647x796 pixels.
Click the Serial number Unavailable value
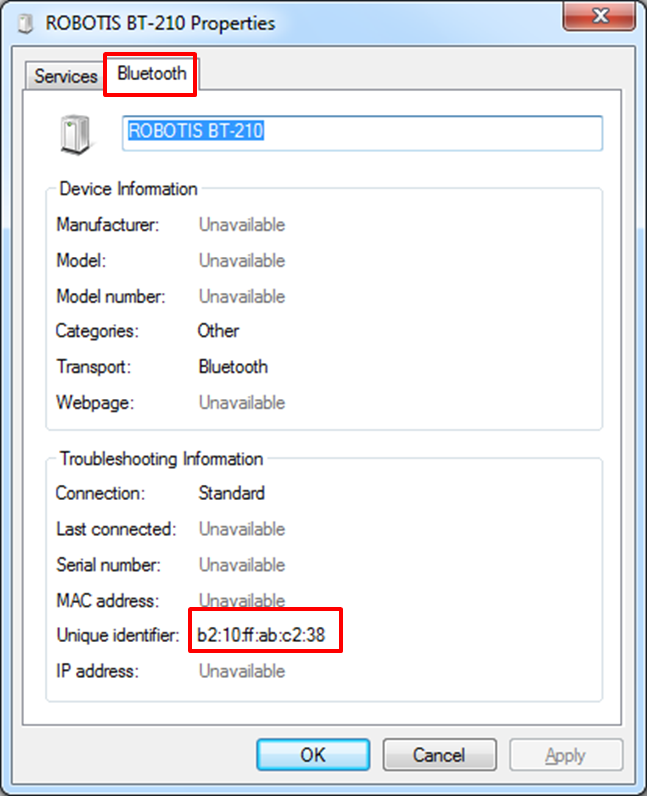[x=242, y=565]
